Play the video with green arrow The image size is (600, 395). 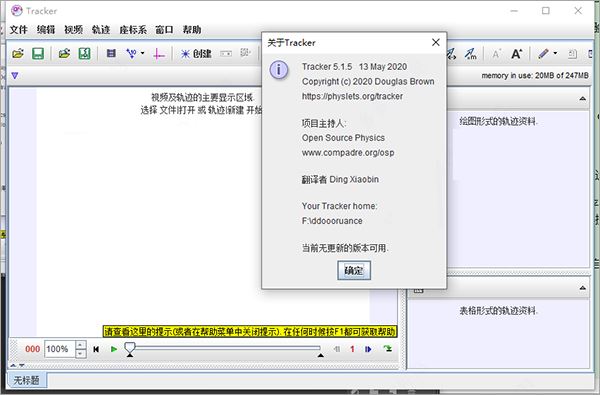[114, 349]
